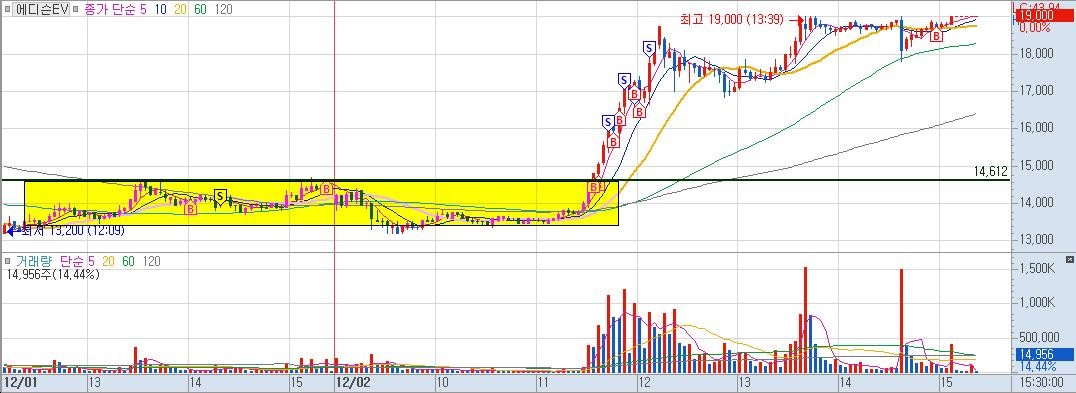Click the 10 hour label on time axis

(443, 381)
